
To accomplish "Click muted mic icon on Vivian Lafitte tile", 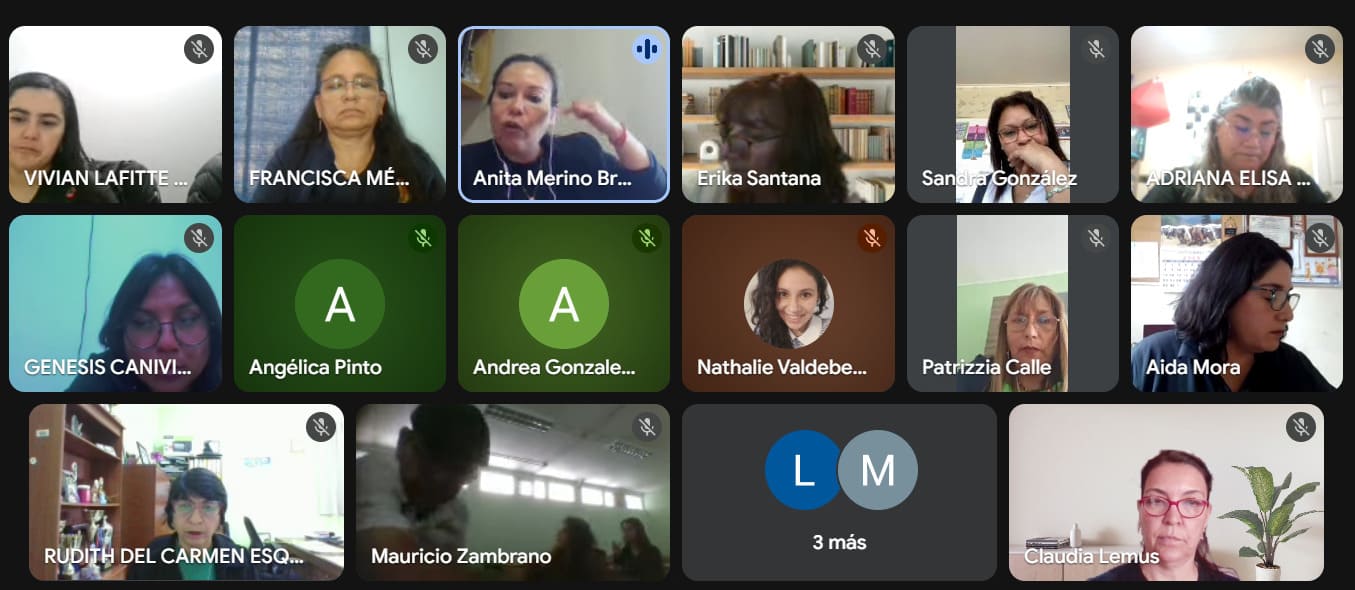I will point(199,49).
